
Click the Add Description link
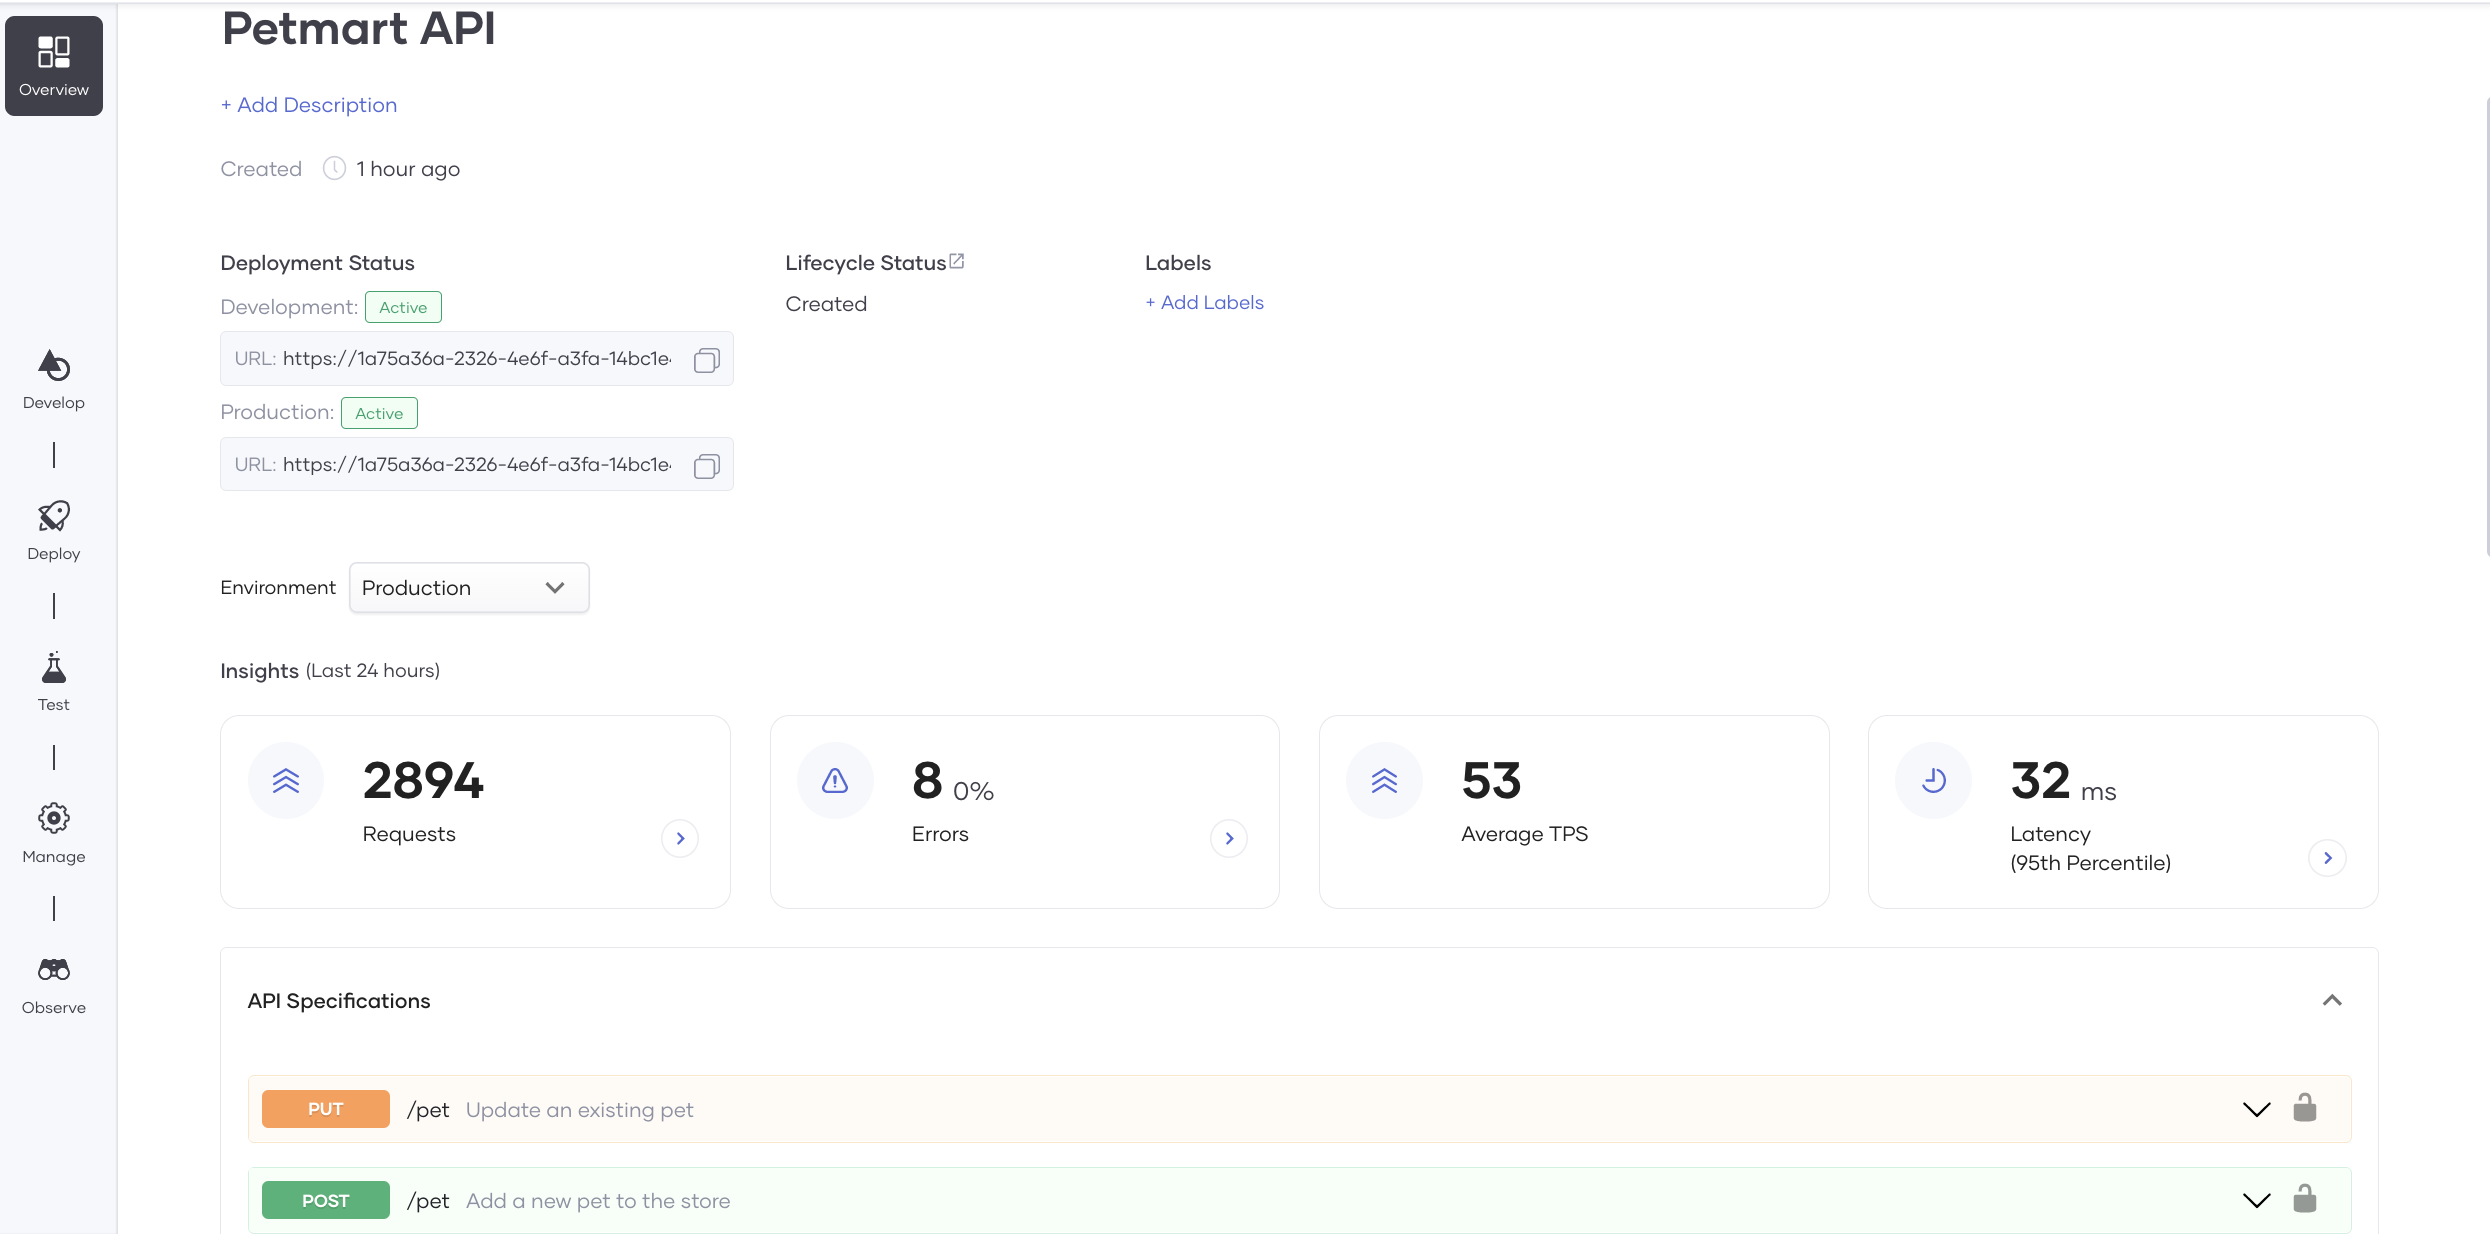[x=308, y=104]
